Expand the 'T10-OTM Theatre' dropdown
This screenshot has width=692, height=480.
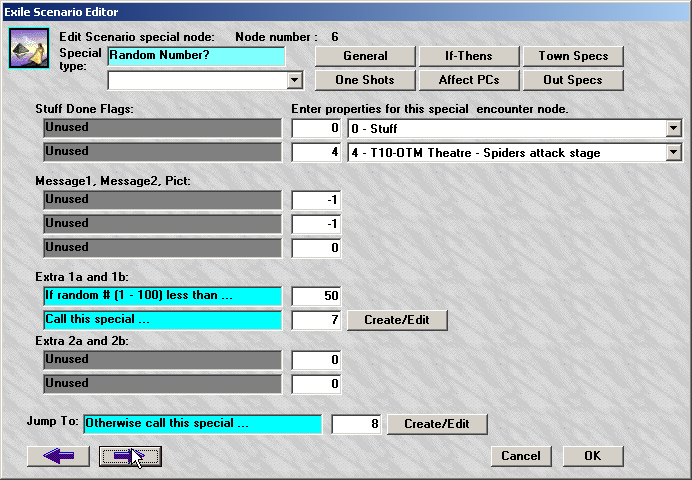click(673, 152)
